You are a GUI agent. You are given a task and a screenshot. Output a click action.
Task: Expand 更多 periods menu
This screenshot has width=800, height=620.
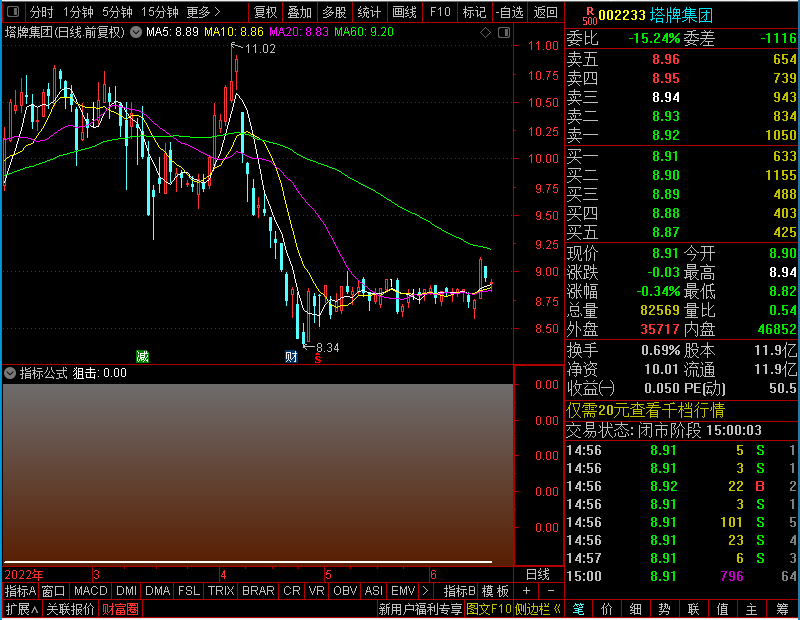click(203, 12)
